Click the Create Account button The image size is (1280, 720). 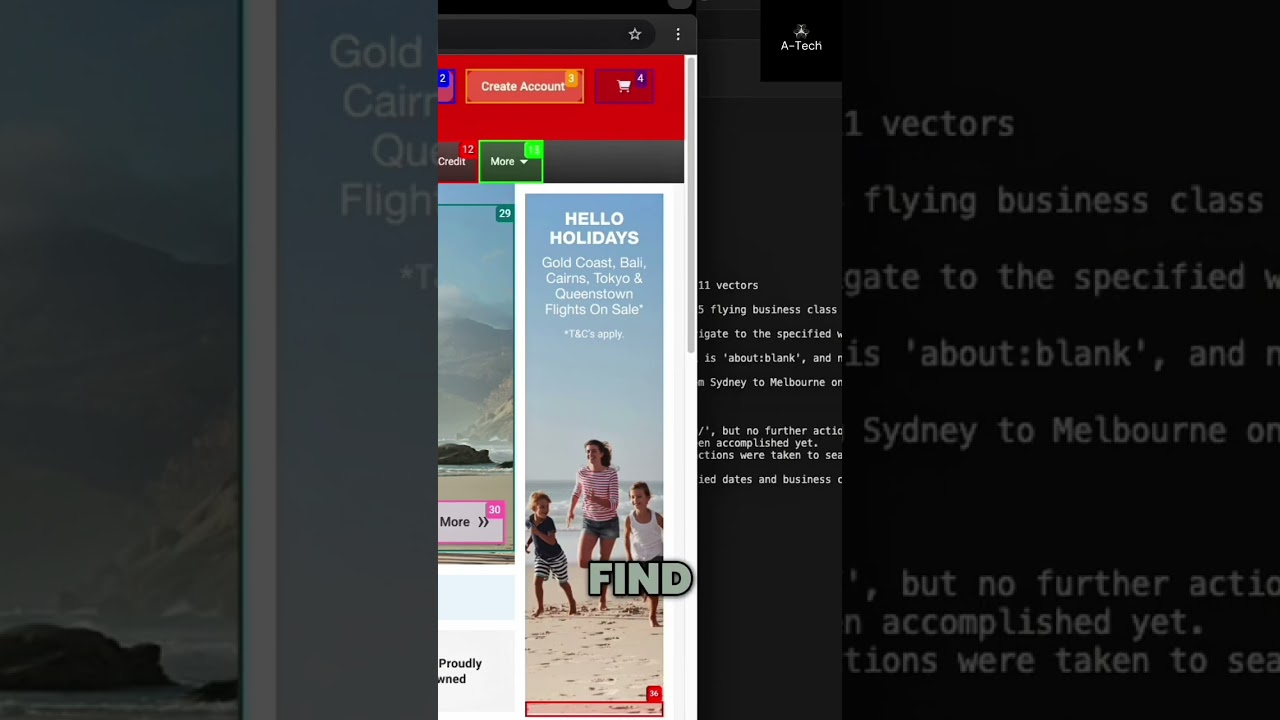tap(524, 86)
